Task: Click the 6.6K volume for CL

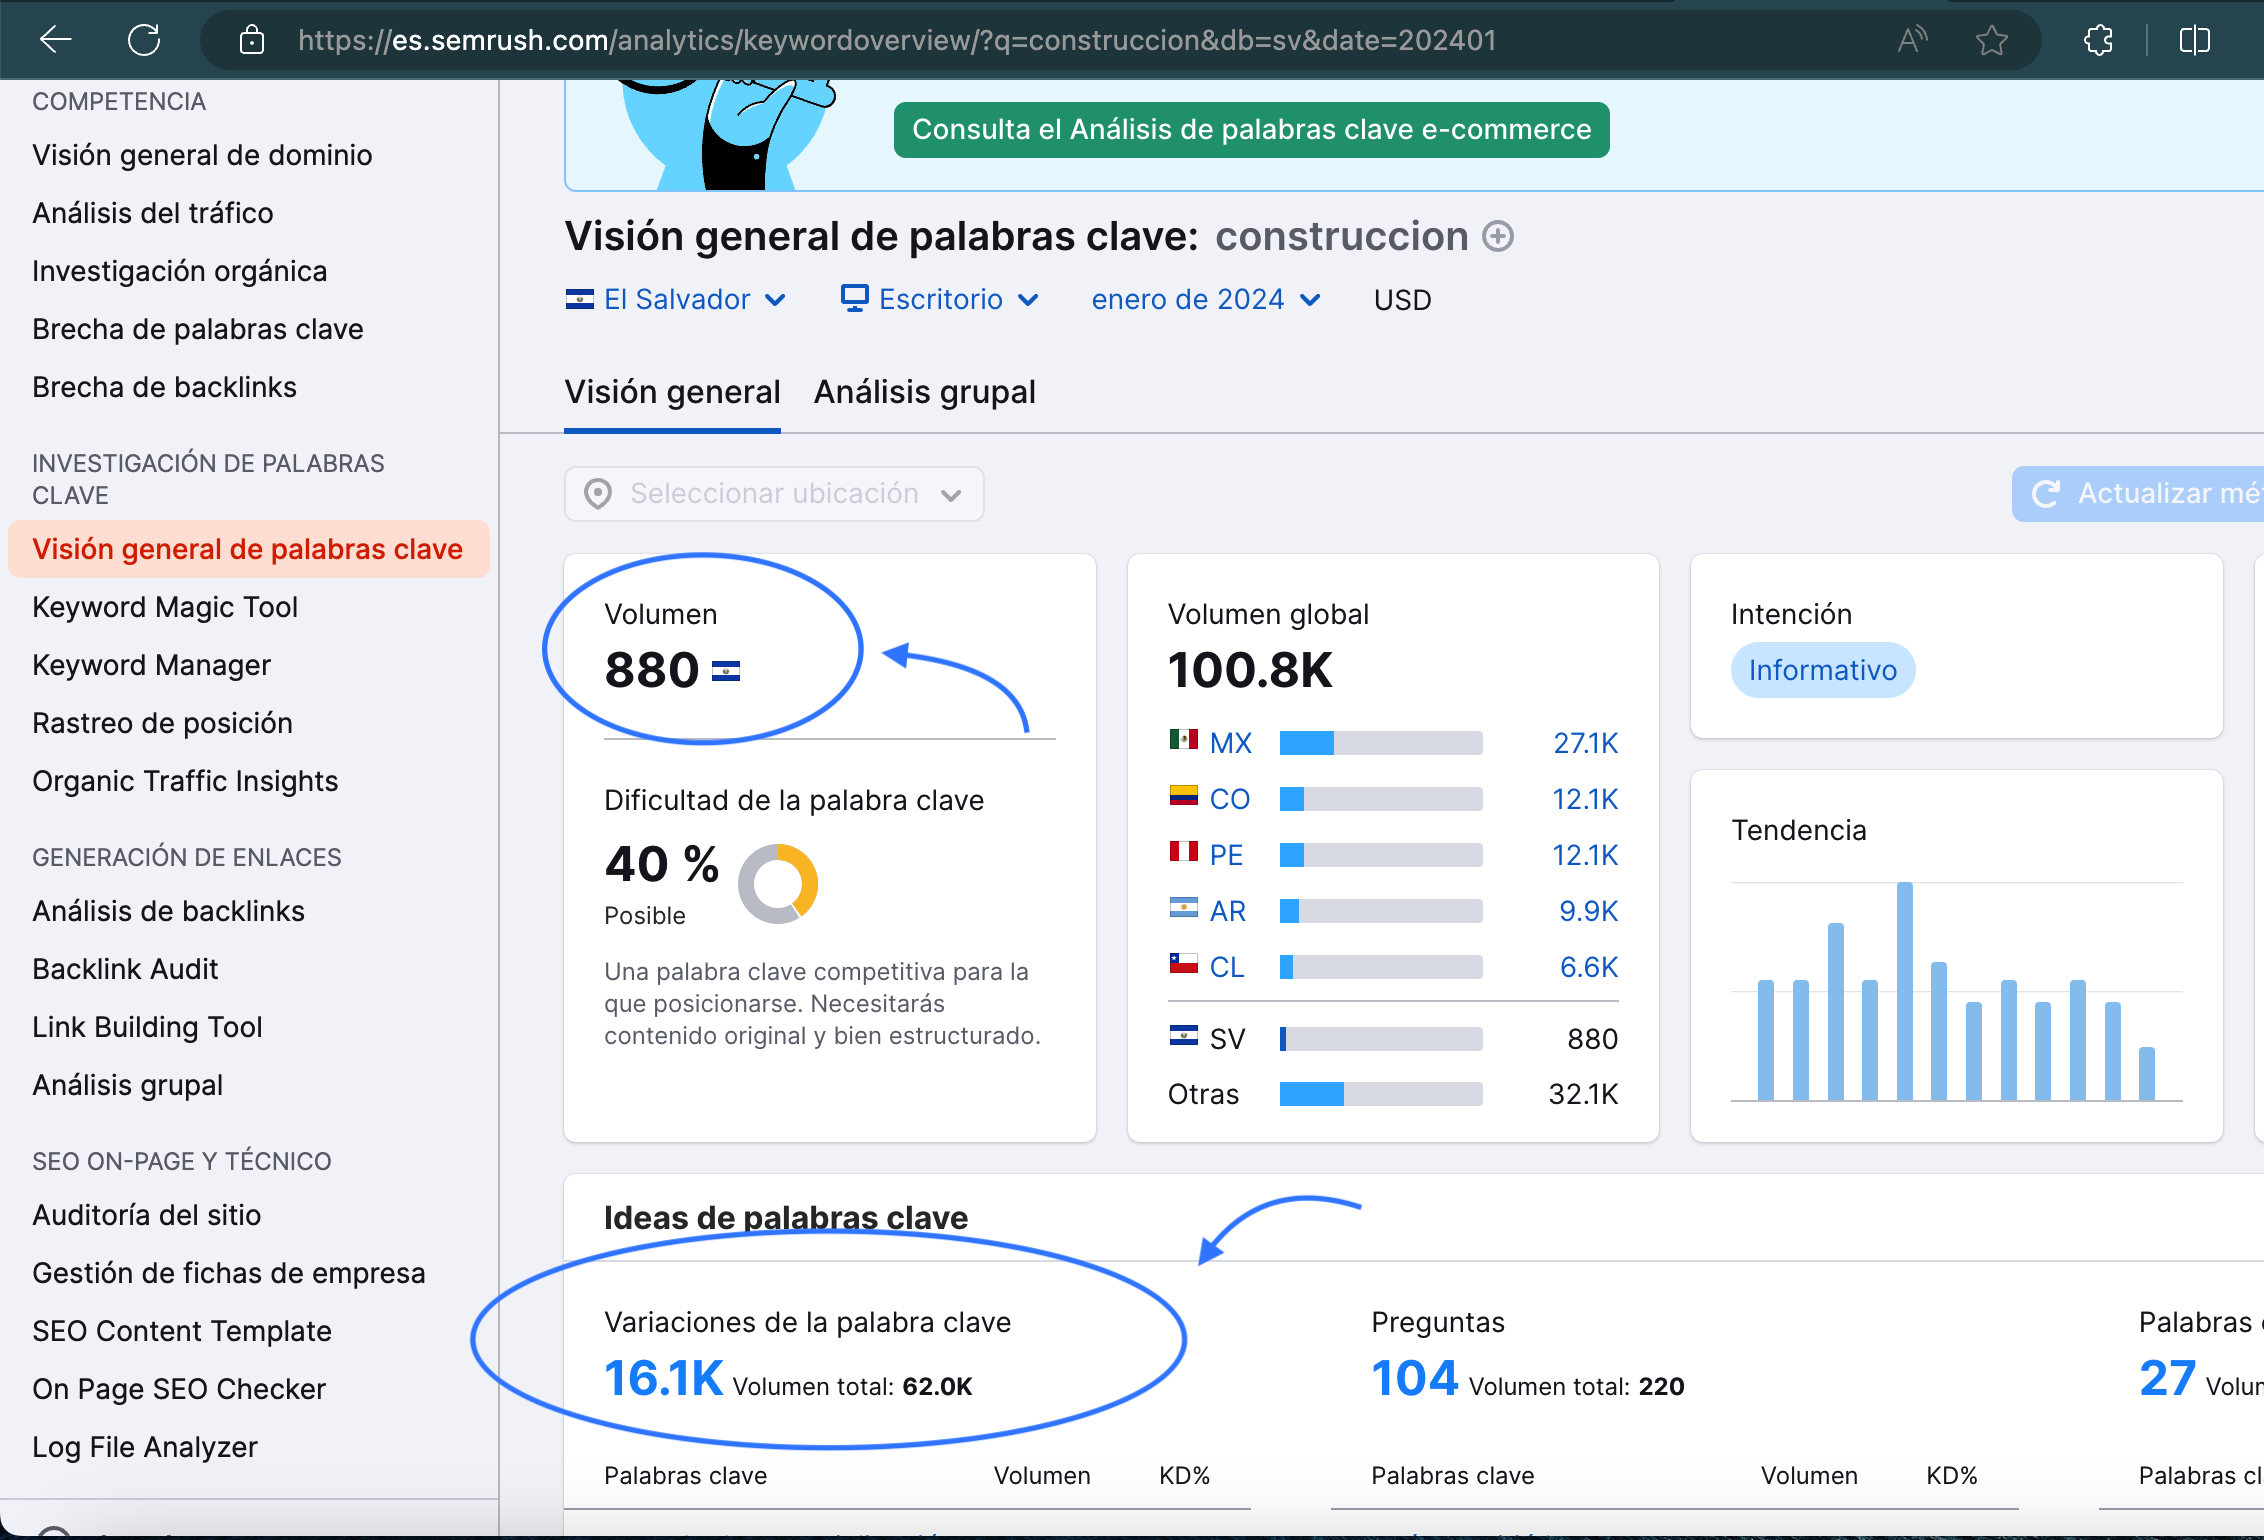Action: [1589, 967]
